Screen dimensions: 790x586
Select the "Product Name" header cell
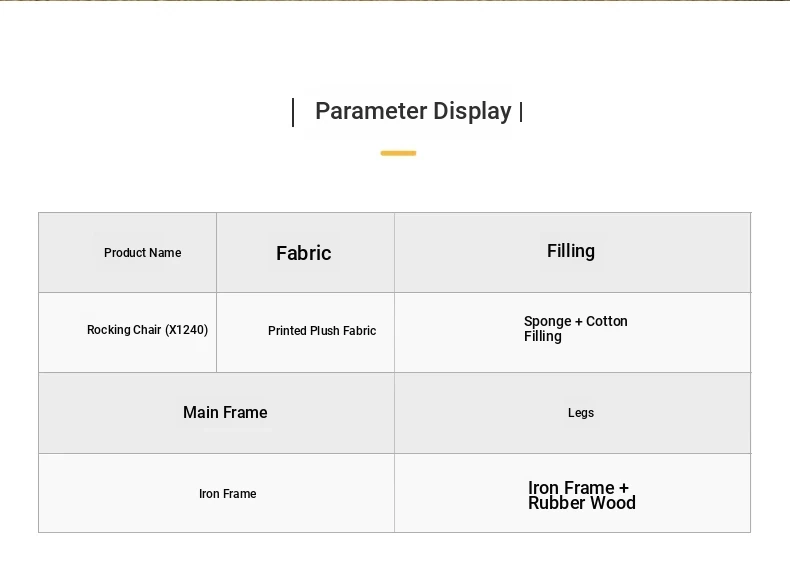143,253
